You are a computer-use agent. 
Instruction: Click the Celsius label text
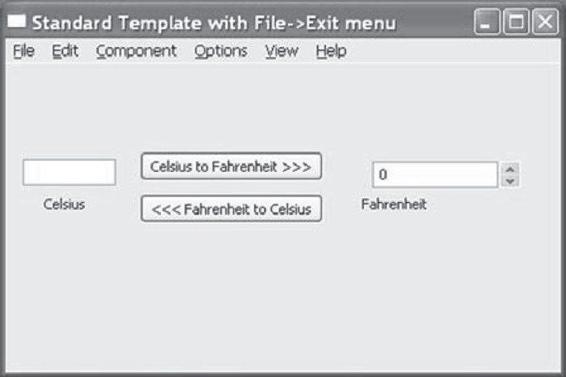pyautogui.click(x=64, y=204)
